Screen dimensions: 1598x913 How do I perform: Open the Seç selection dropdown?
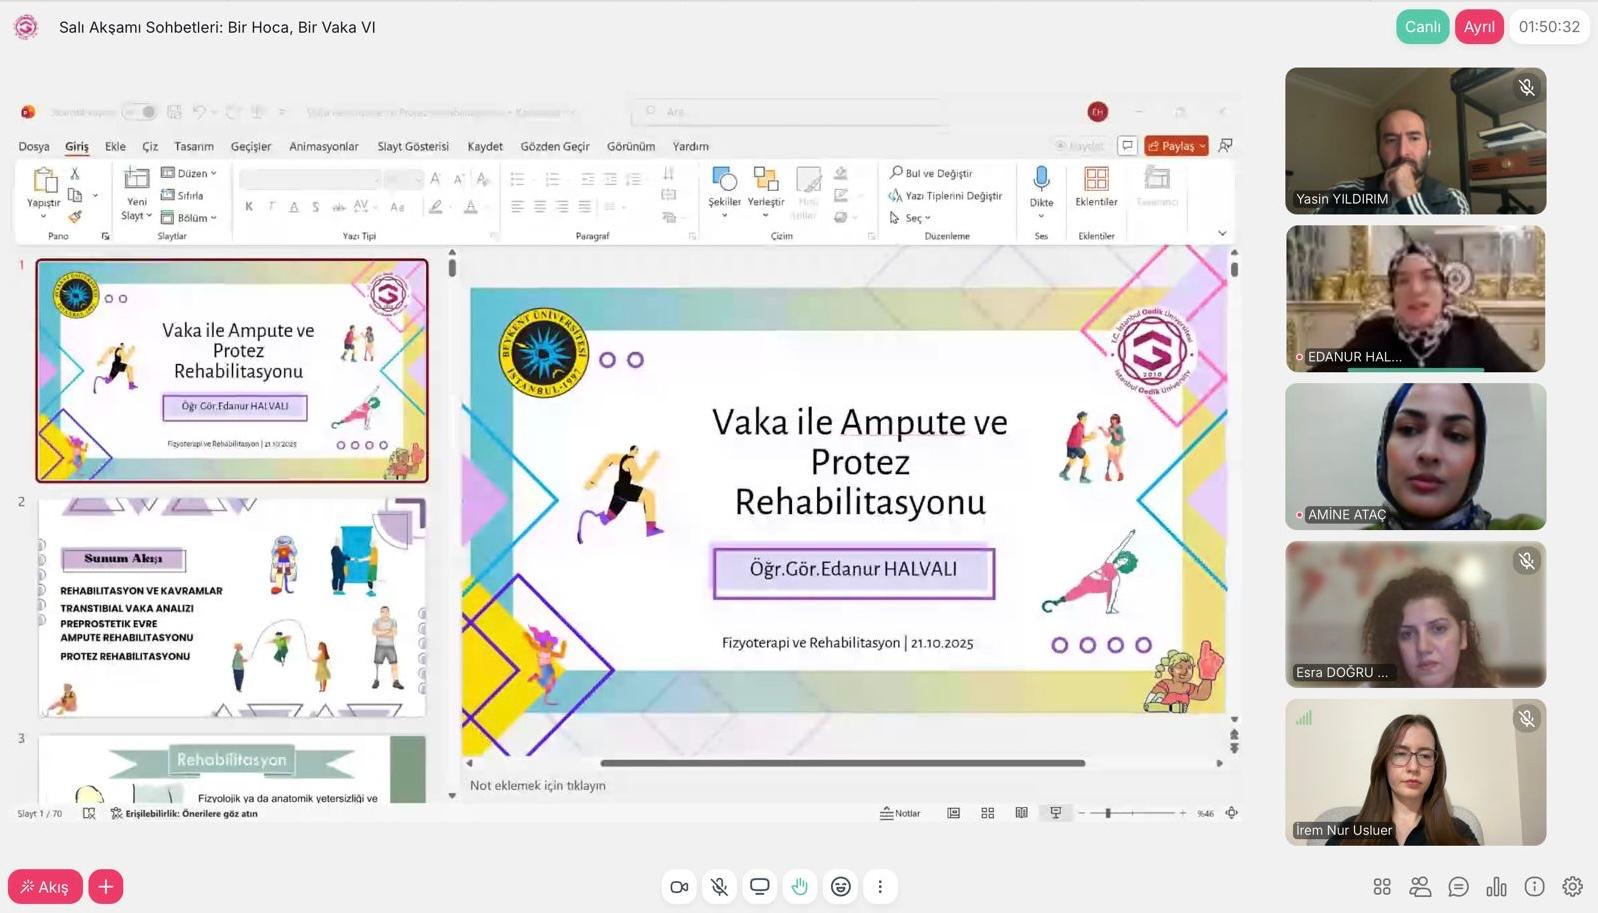point(911,218)
